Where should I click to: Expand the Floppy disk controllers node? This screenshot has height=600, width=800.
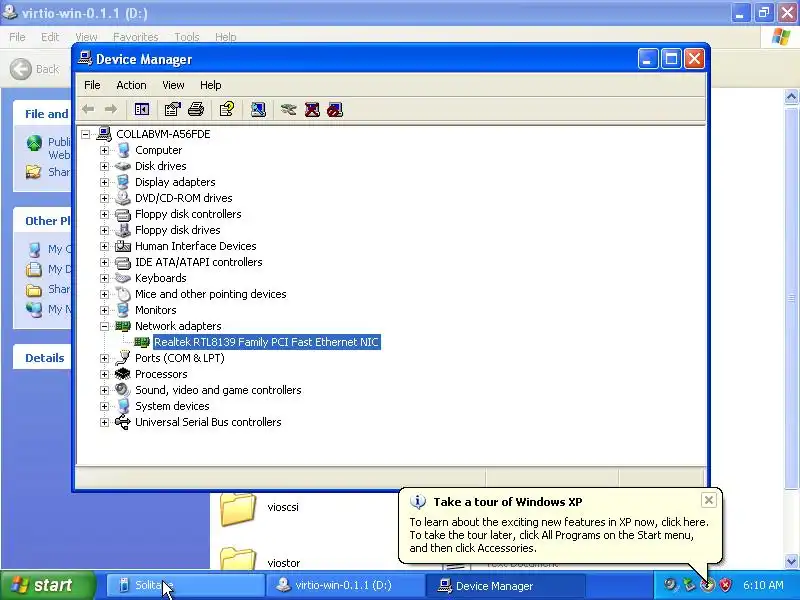click(x=104, y=214)
